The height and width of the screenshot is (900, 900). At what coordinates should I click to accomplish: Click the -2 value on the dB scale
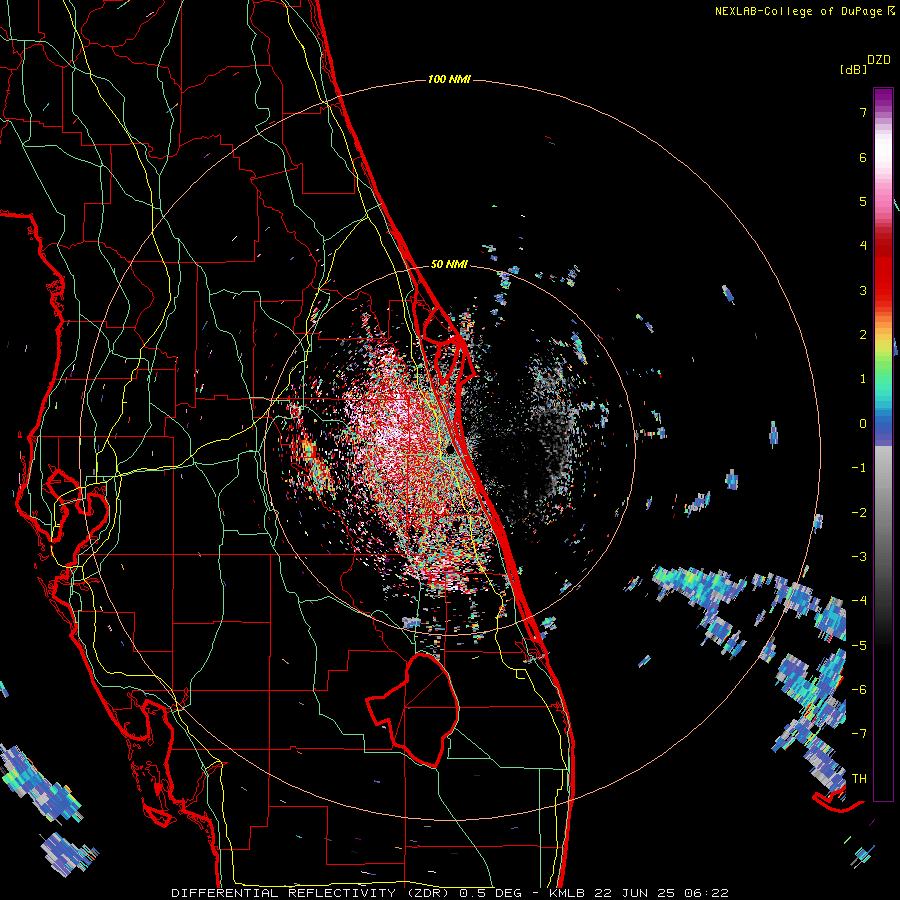pos(859,512)
